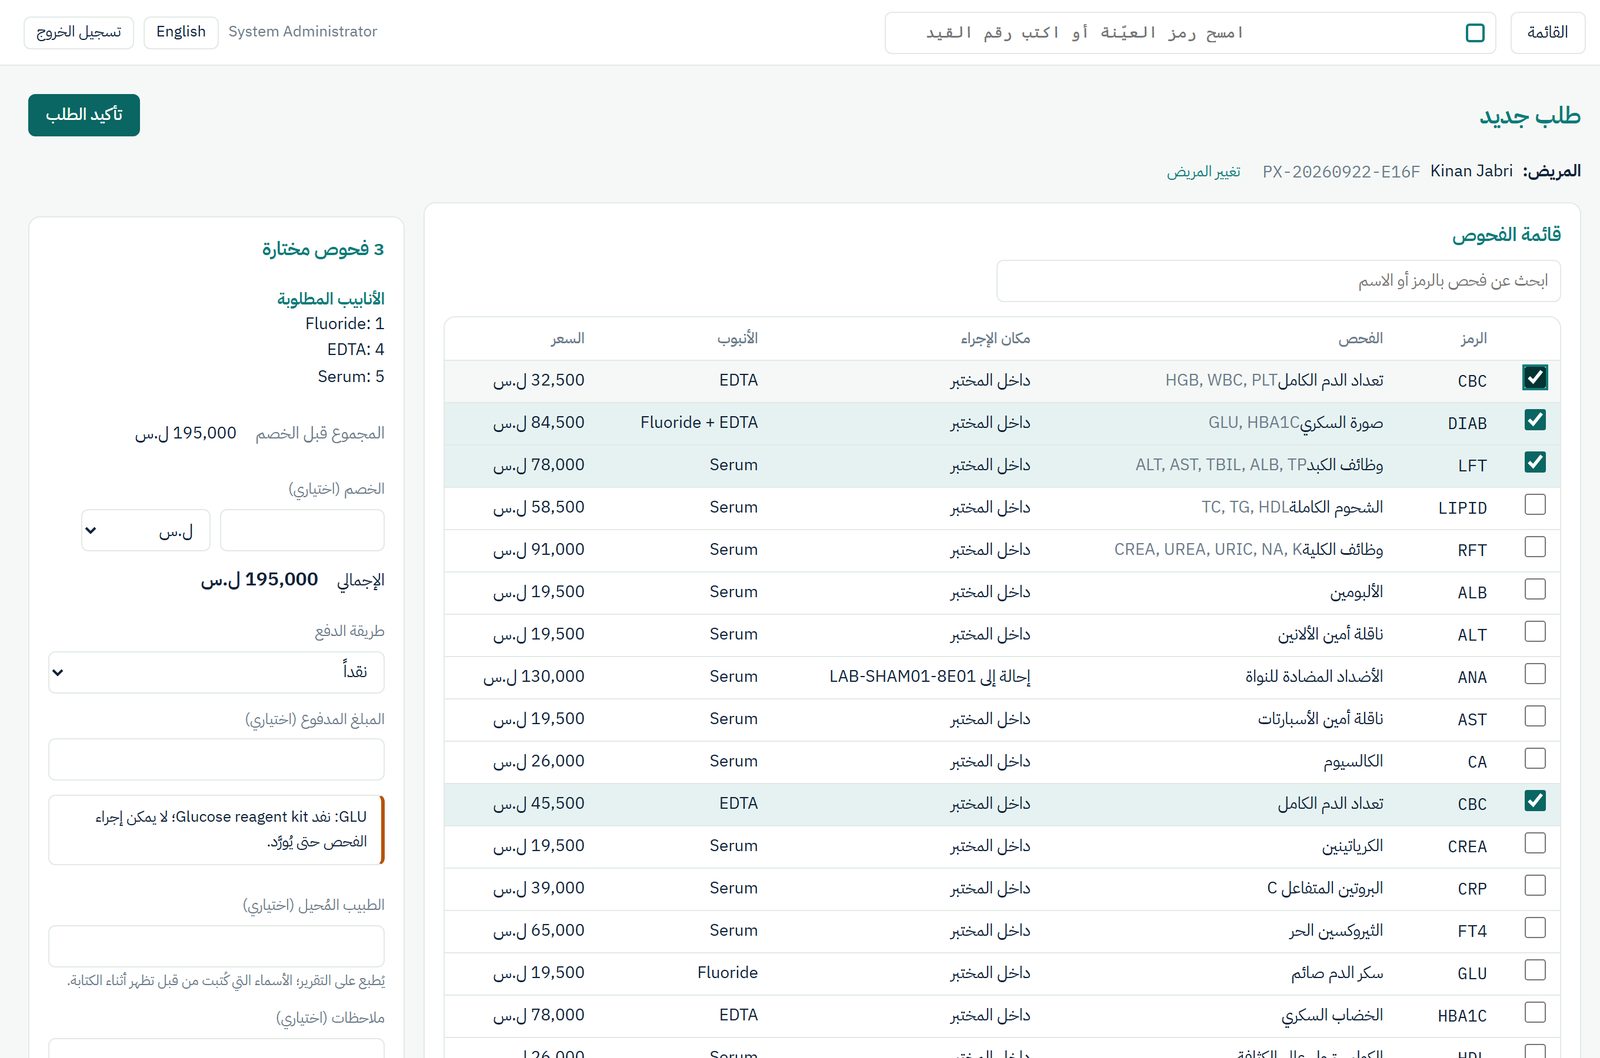
Task: Tick the FT4 thyroxine checkbox
Action: (1535, 928)
